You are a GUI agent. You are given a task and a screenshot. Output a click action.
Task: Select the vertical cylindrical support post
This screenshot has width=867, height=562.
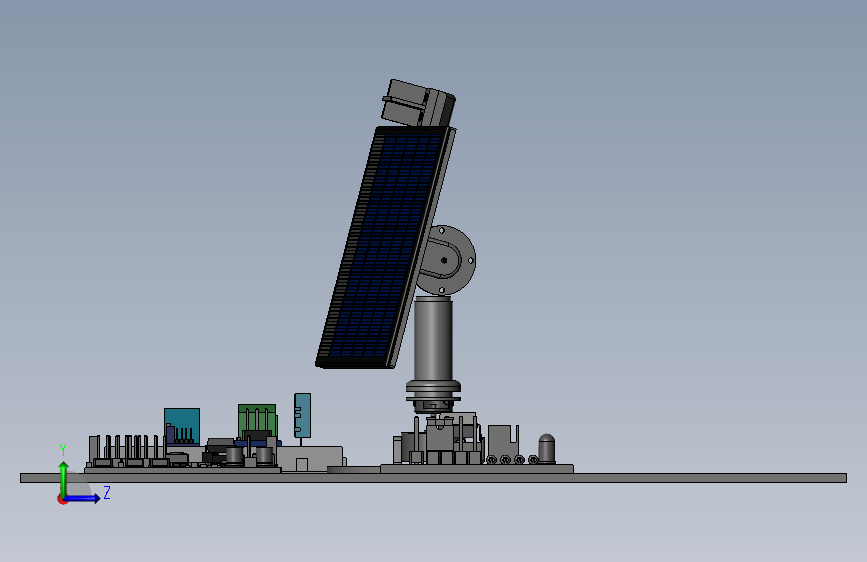[433, 339]
